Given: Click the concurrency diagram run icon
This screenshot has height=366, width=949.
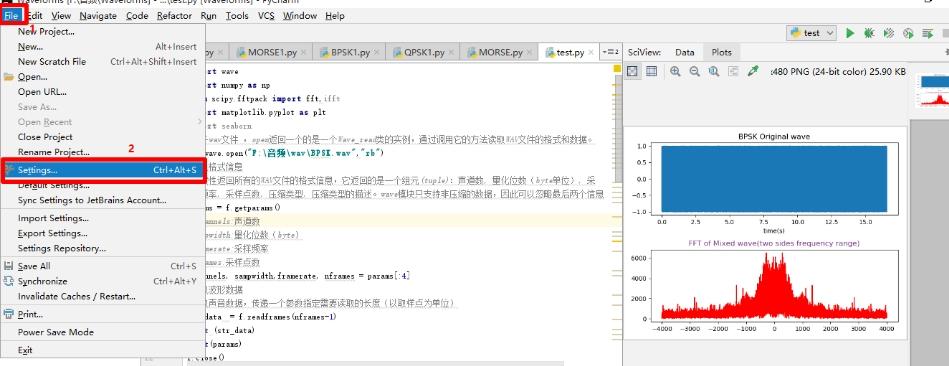Looking at the screenshot, I should click(x=927, y=33).
